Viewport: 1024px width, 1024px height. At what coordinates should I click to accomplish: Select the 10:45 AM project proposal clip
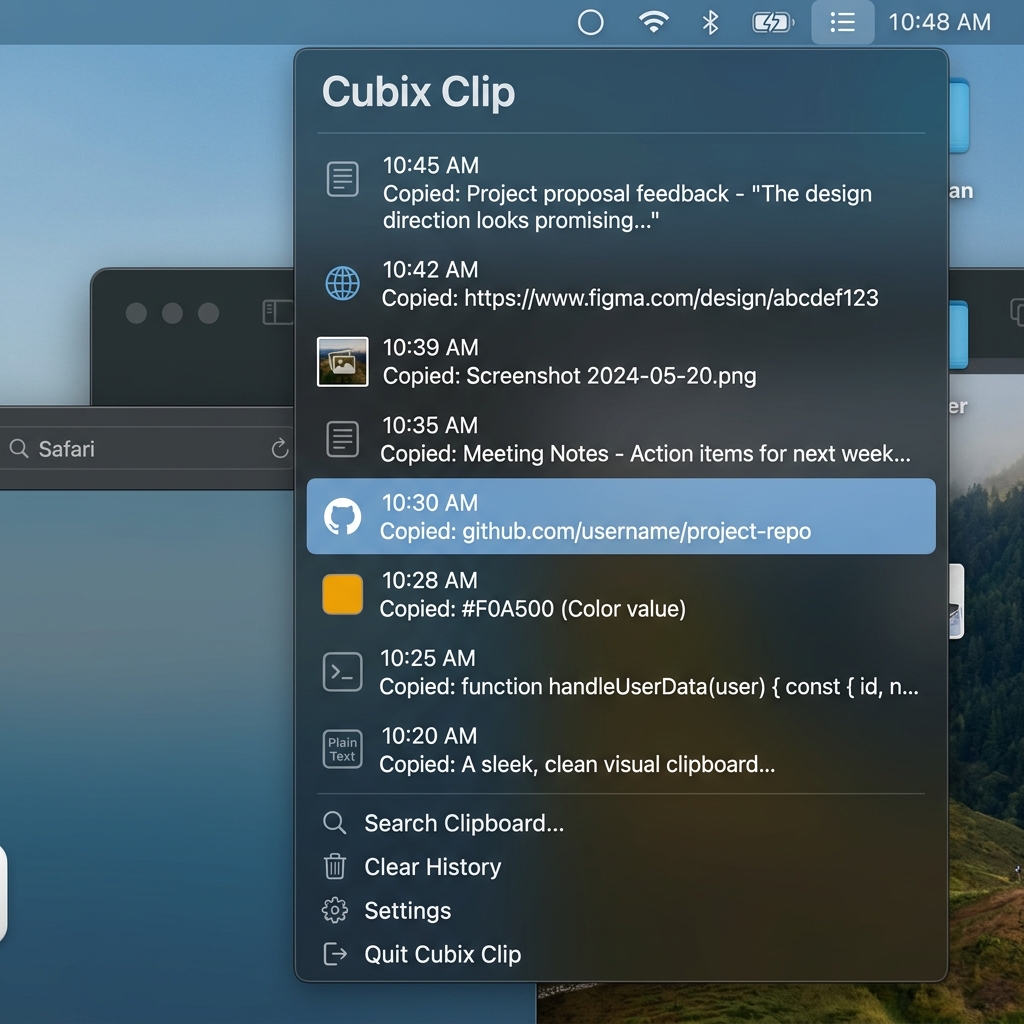621,193
